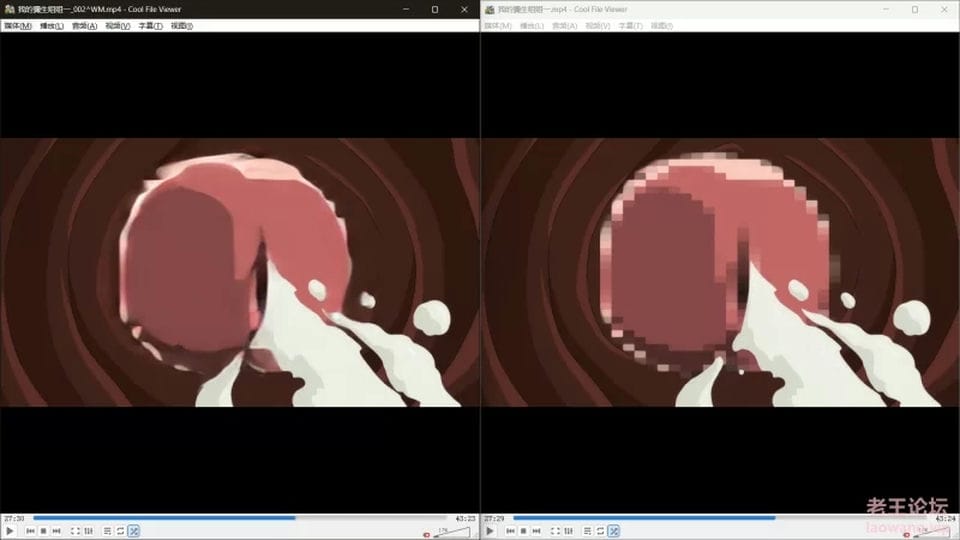Close the left Cool File Viewer window

464,9
